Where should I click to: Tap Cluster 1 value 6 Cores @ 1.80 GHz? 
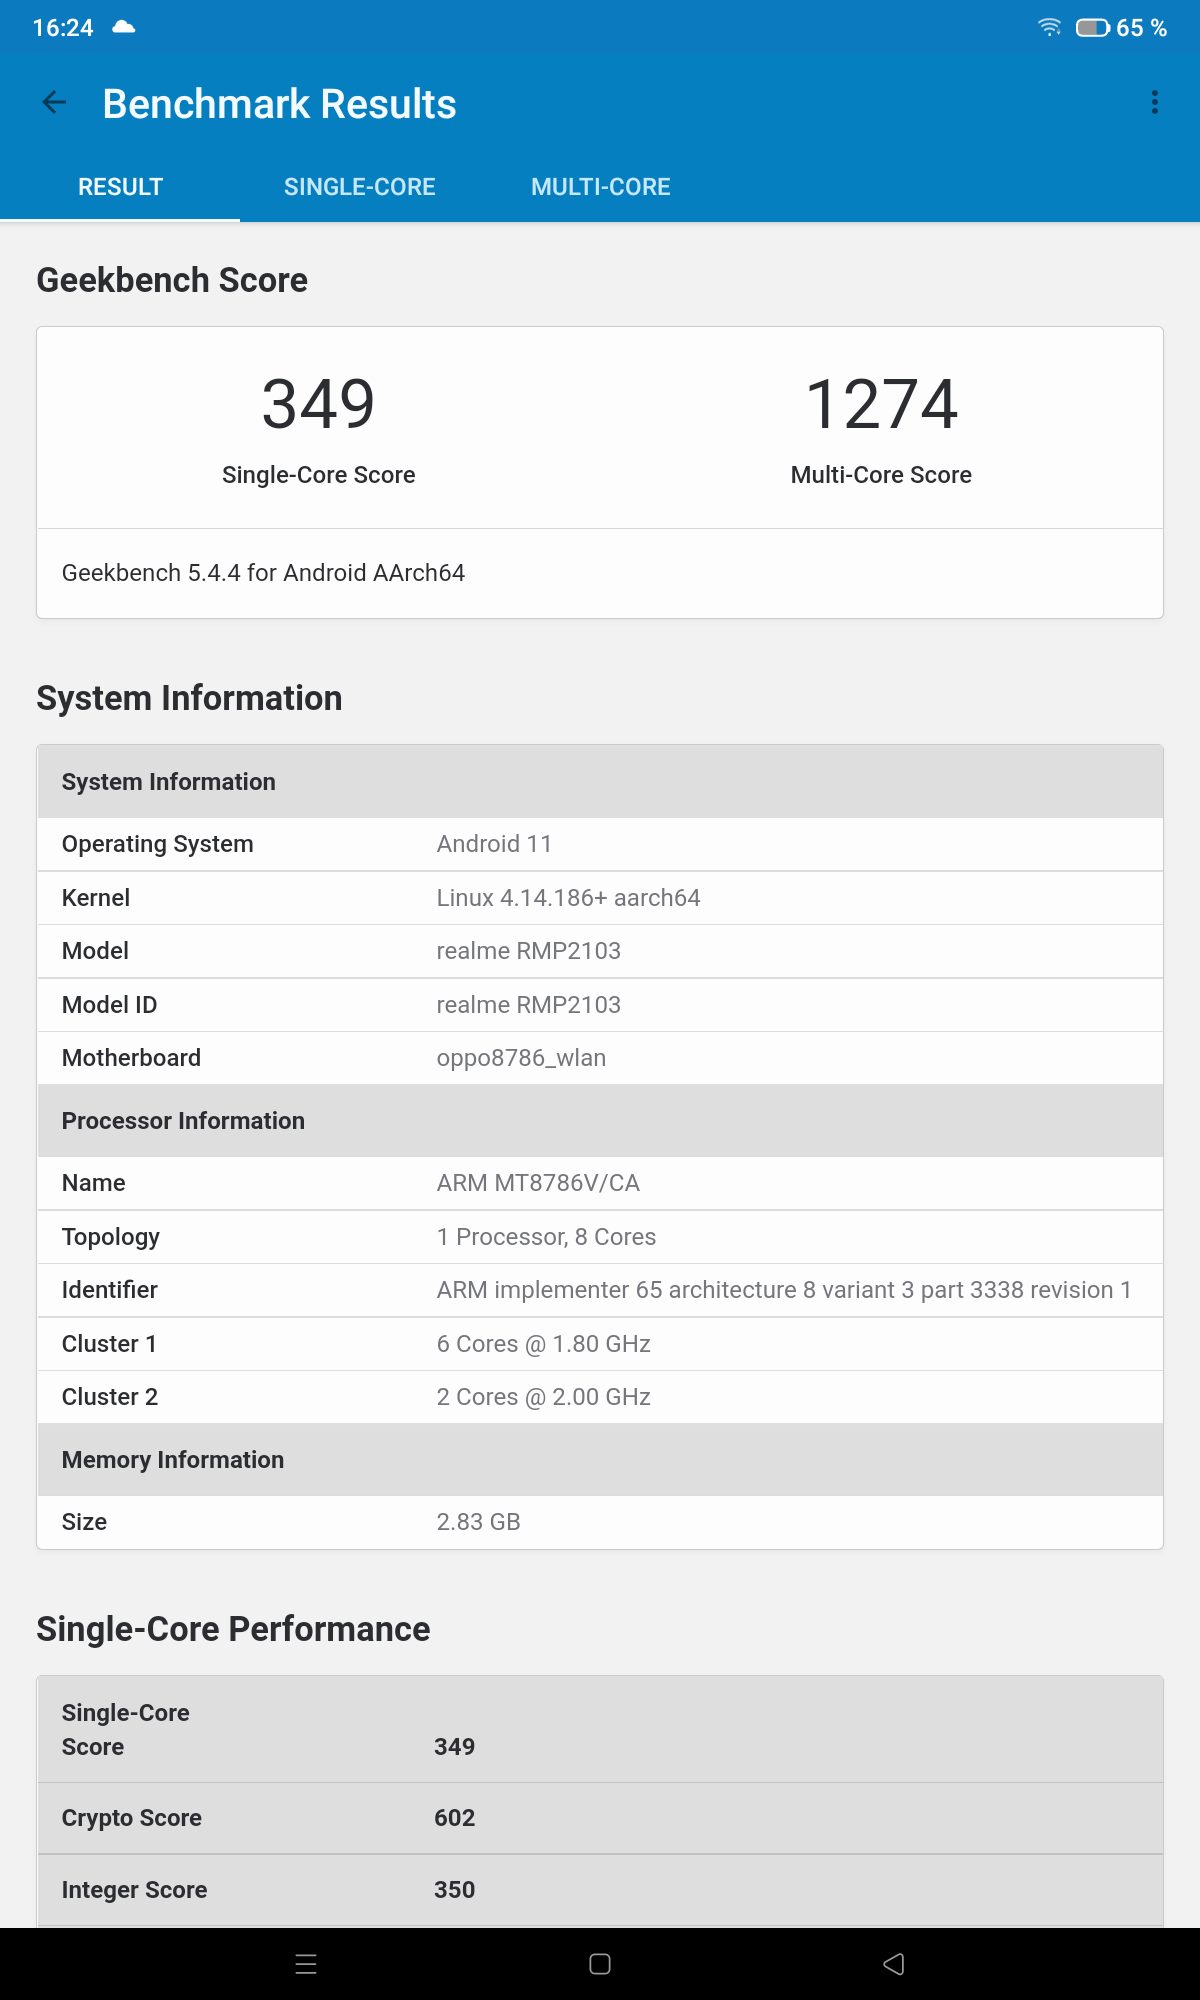coord(543,1344)
